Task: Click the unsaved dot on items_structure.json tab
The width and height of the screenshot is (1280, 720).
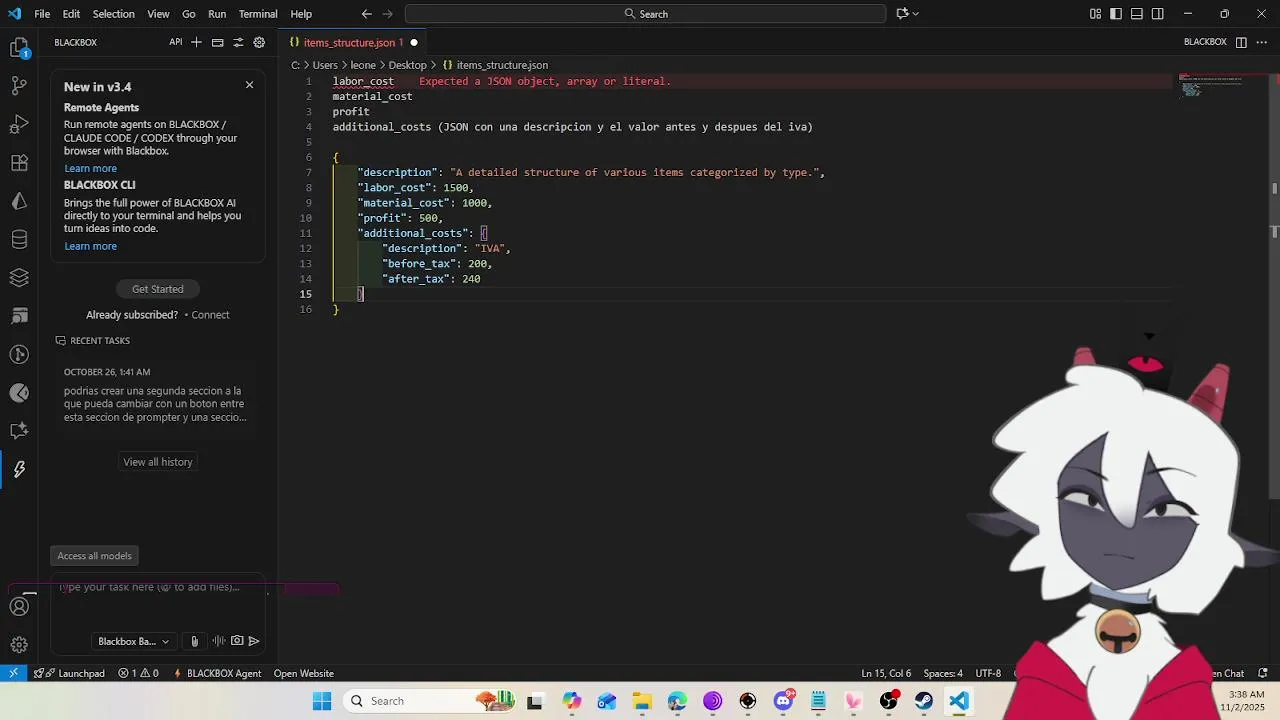Action: (414, 42)
